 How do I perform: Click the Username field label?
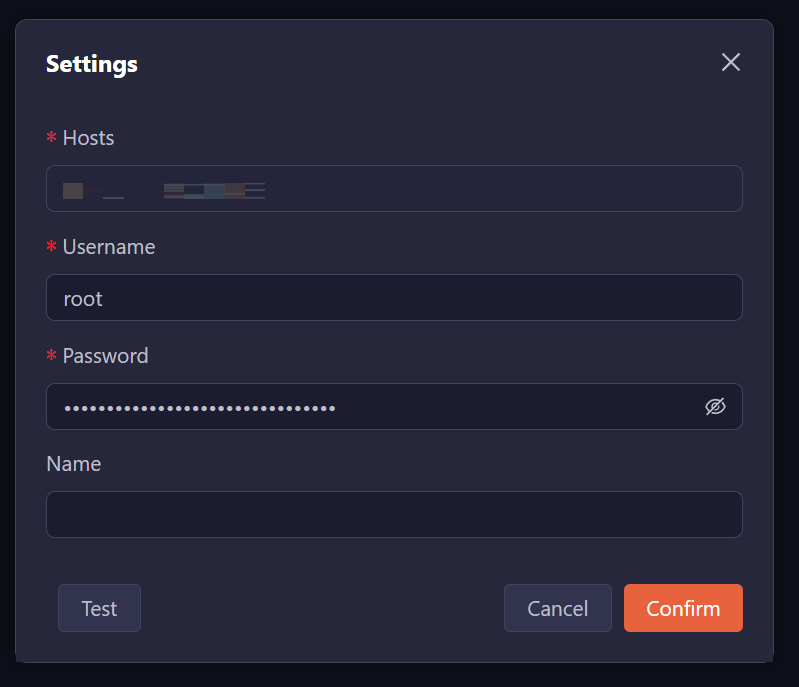pos(109,247)
